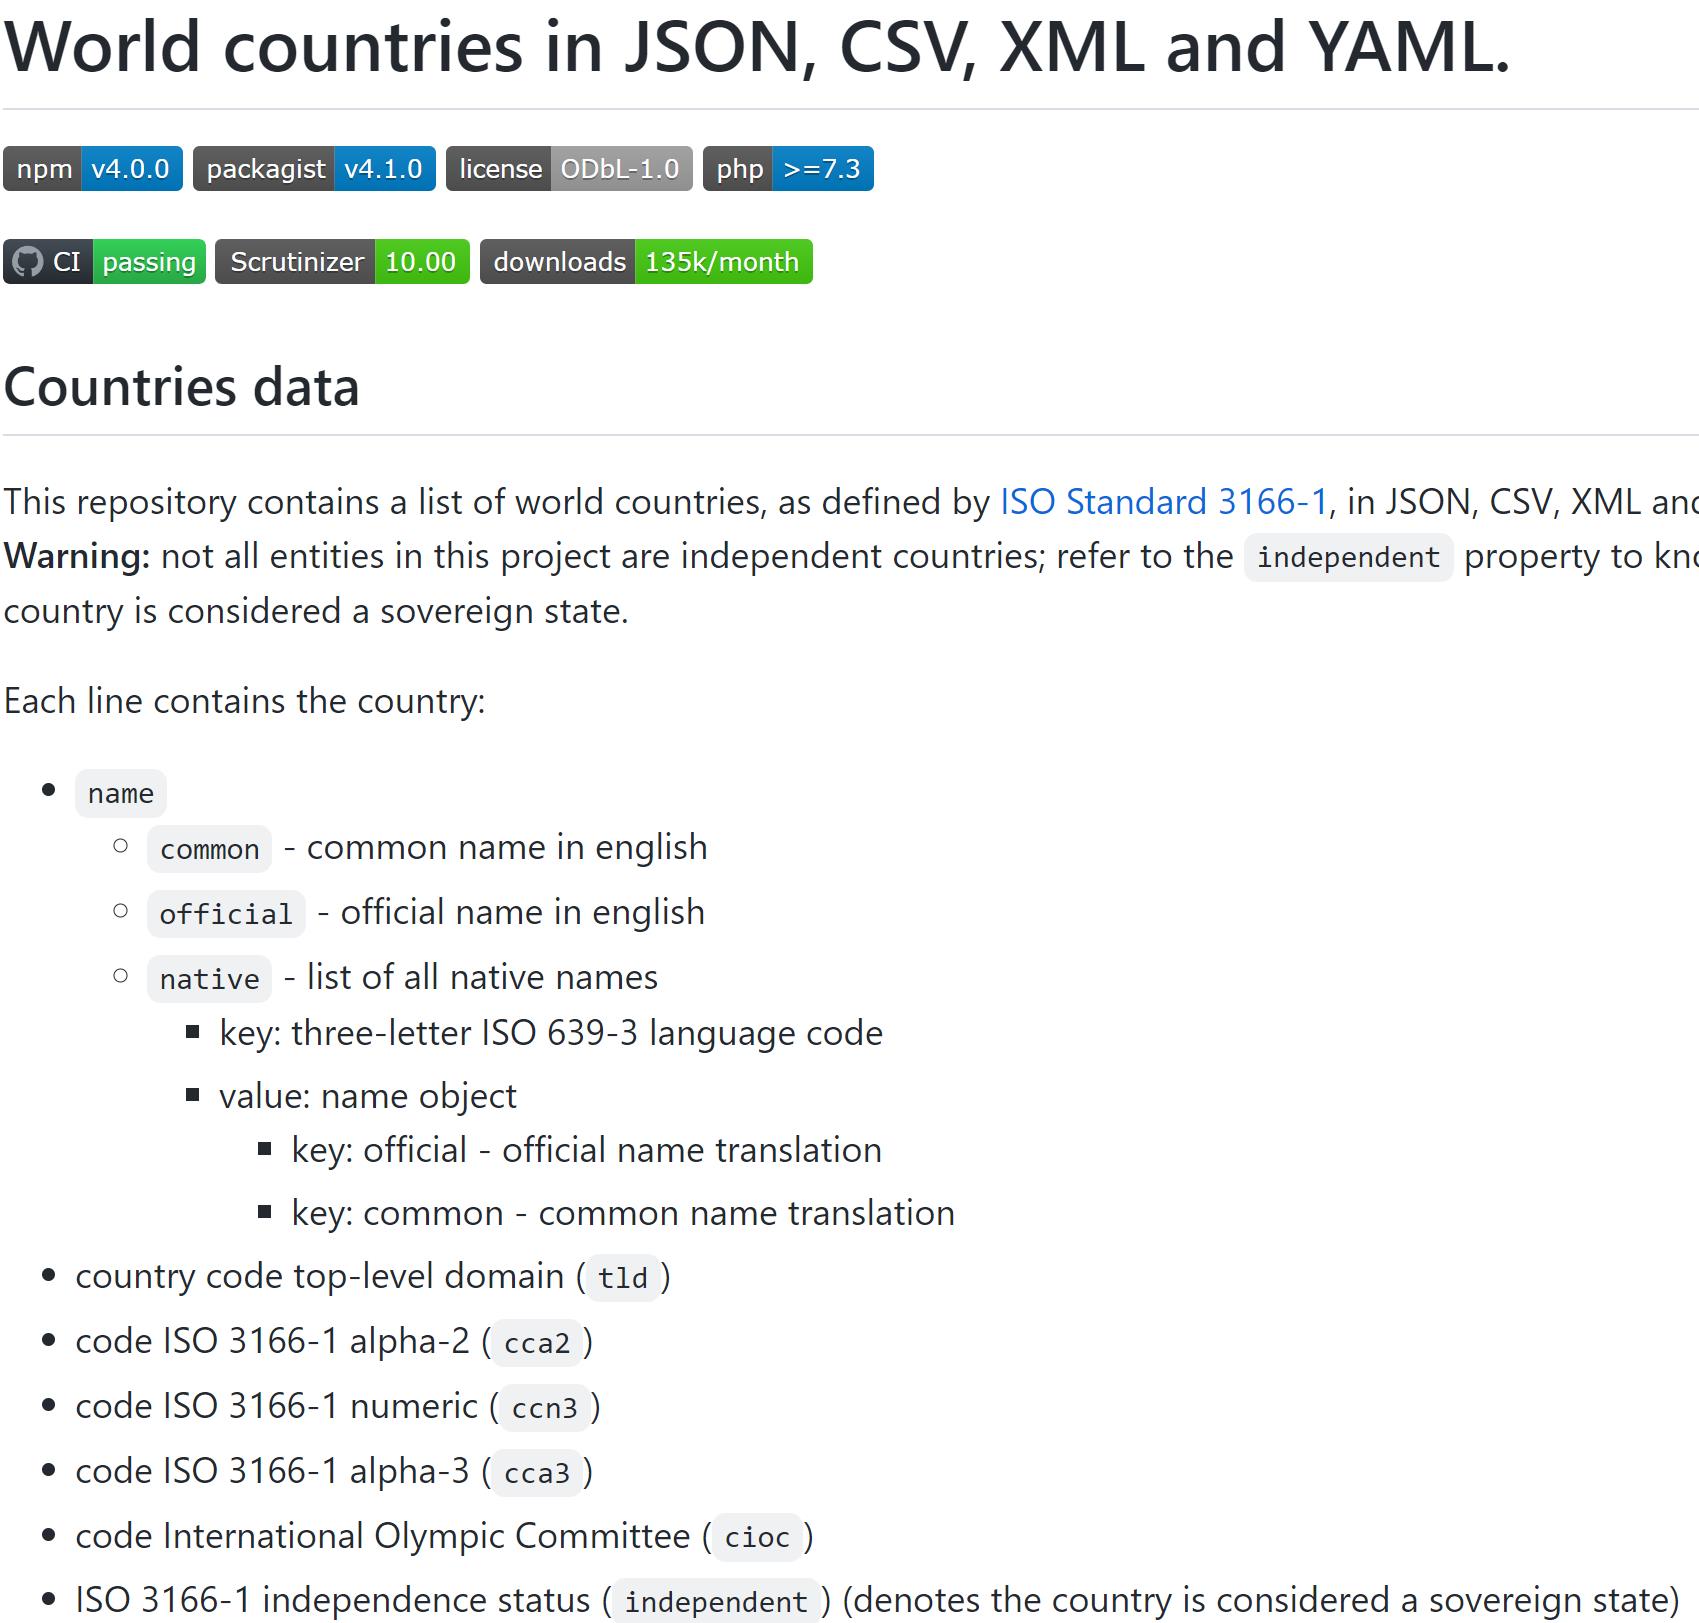Click the native code tag

209,980
